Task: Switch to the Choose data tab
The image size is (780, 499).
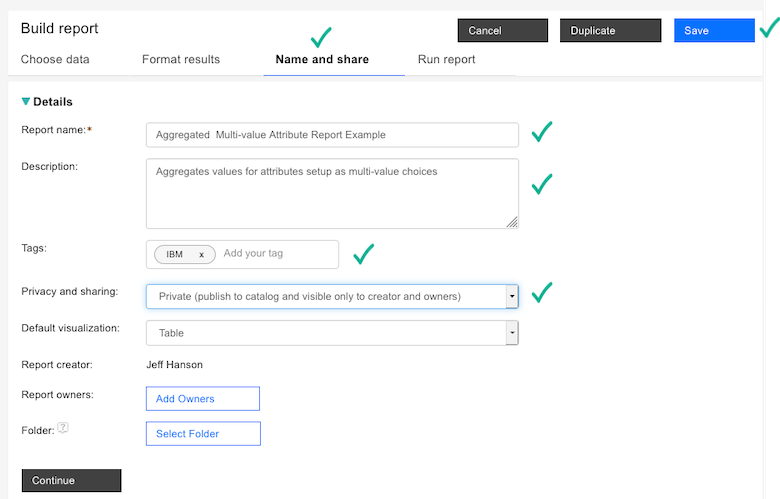Action: tap(55, 59)
